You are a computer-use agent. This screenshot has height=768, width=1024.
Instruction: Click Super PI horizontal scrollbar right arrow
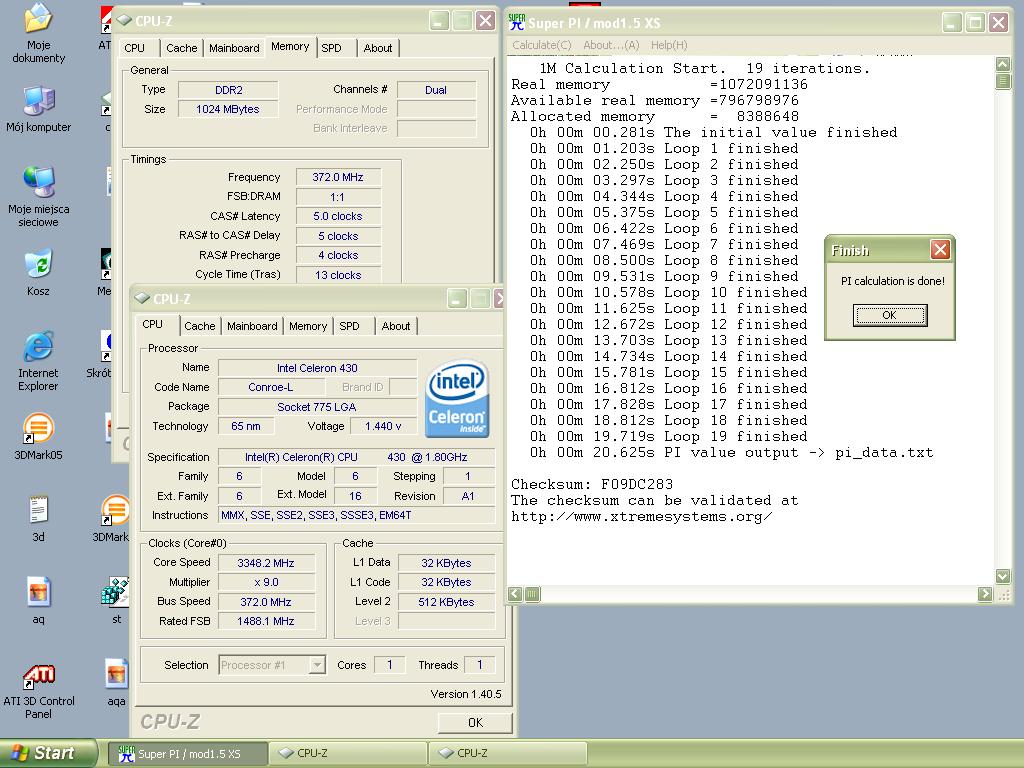[985, 594]
